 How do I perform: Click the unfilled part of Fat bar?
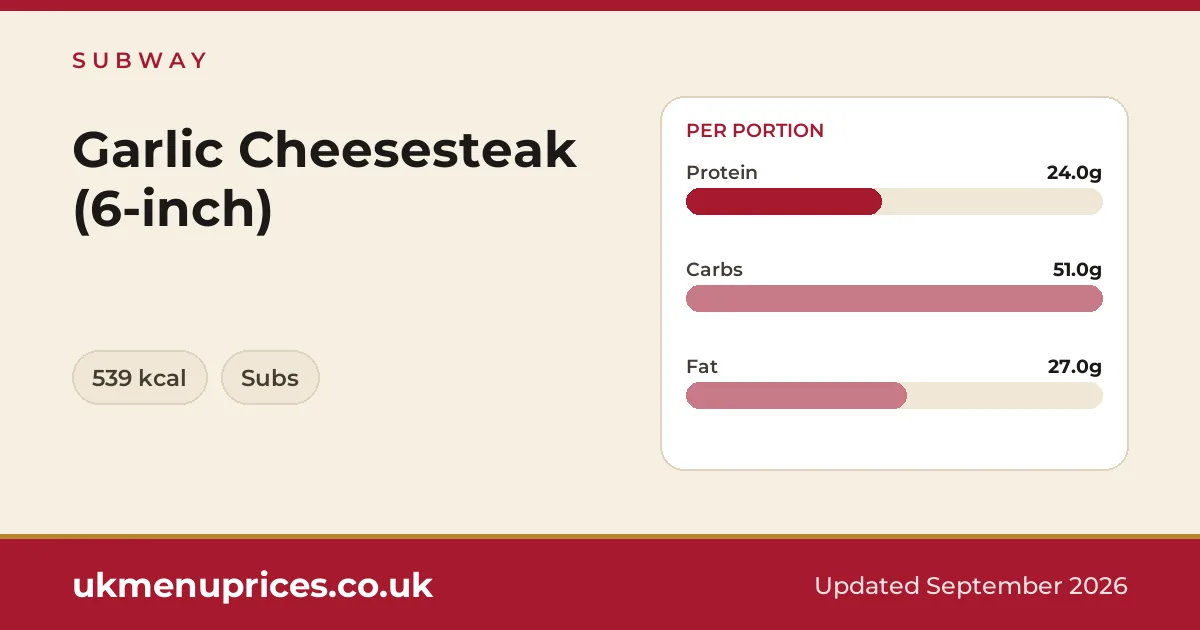point(1005,395)
